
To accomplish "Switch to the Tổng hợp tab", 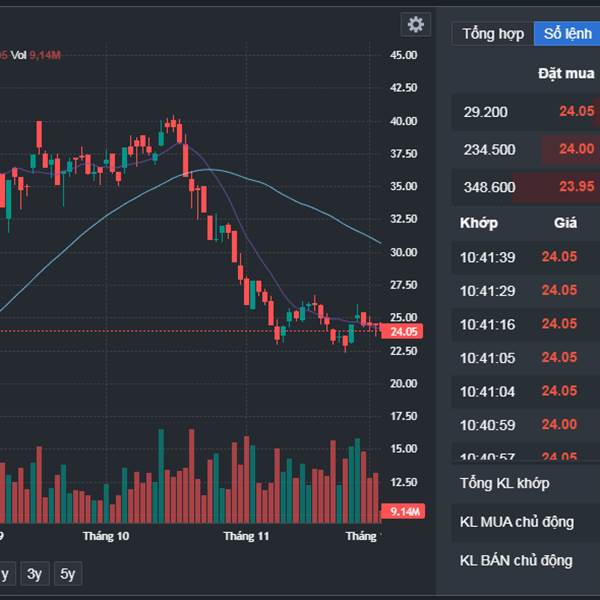I will [x=492, y=34].
